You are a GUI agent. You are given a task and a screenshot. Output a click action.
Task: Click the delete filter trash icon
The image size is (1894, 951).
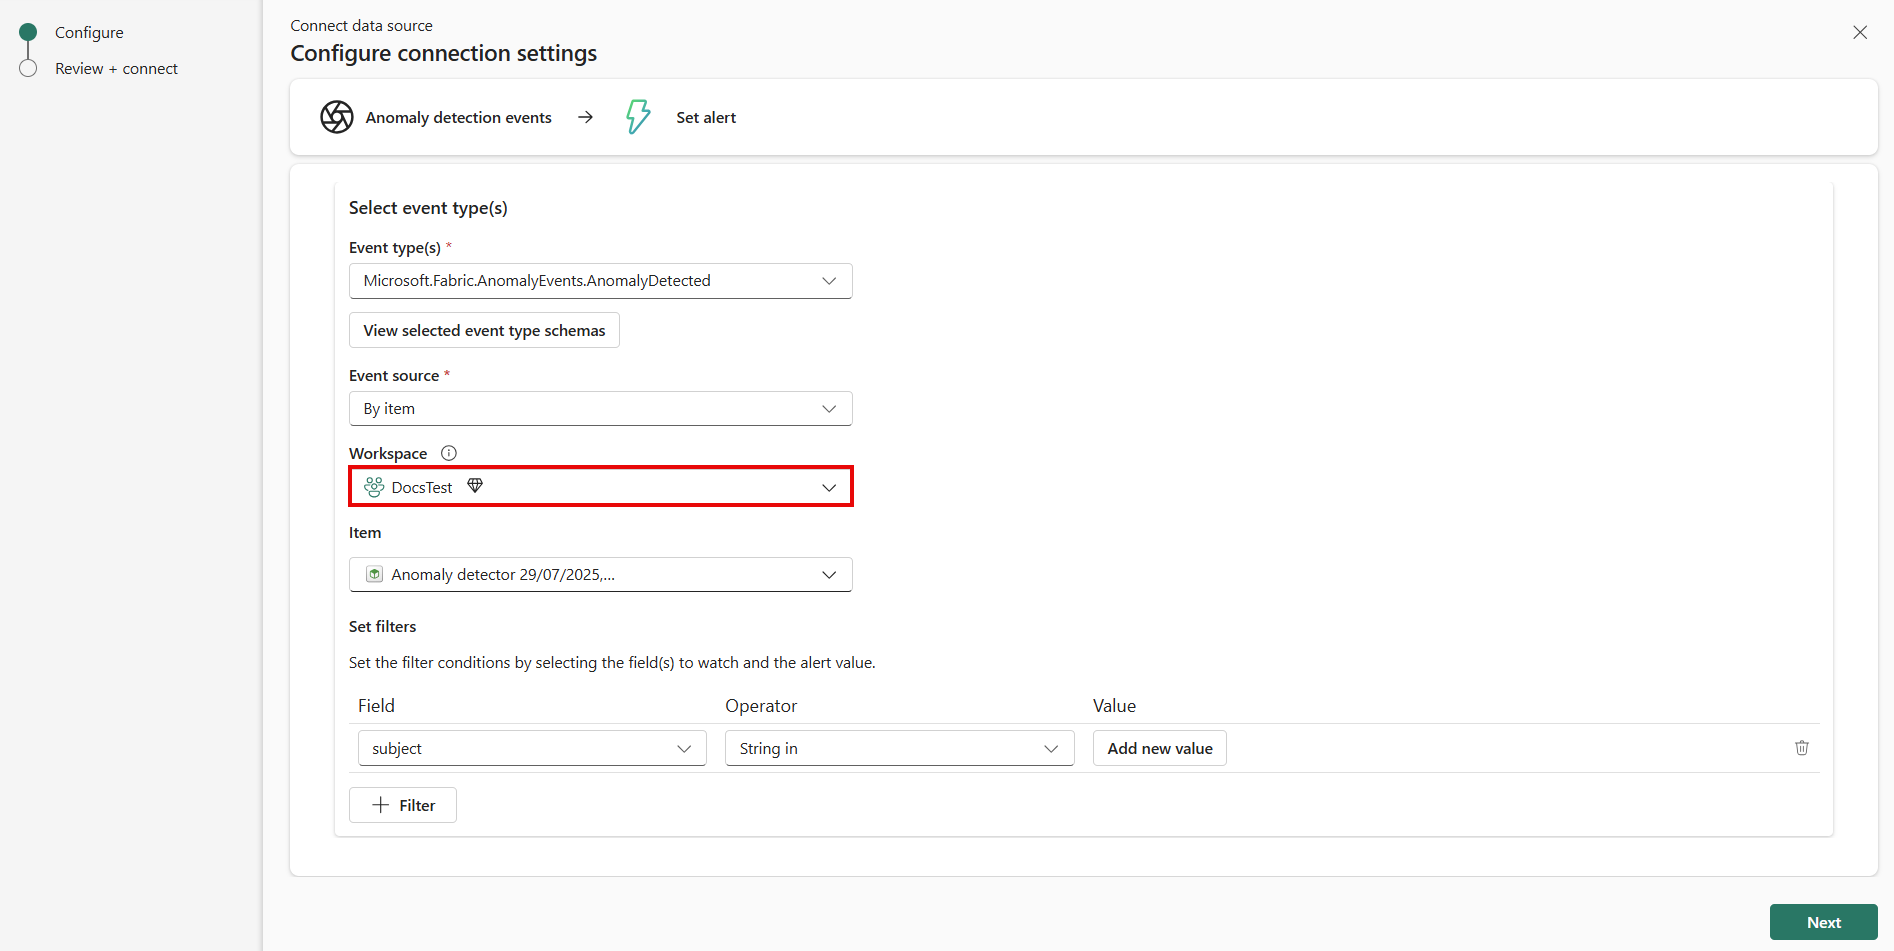(1801, 748)
